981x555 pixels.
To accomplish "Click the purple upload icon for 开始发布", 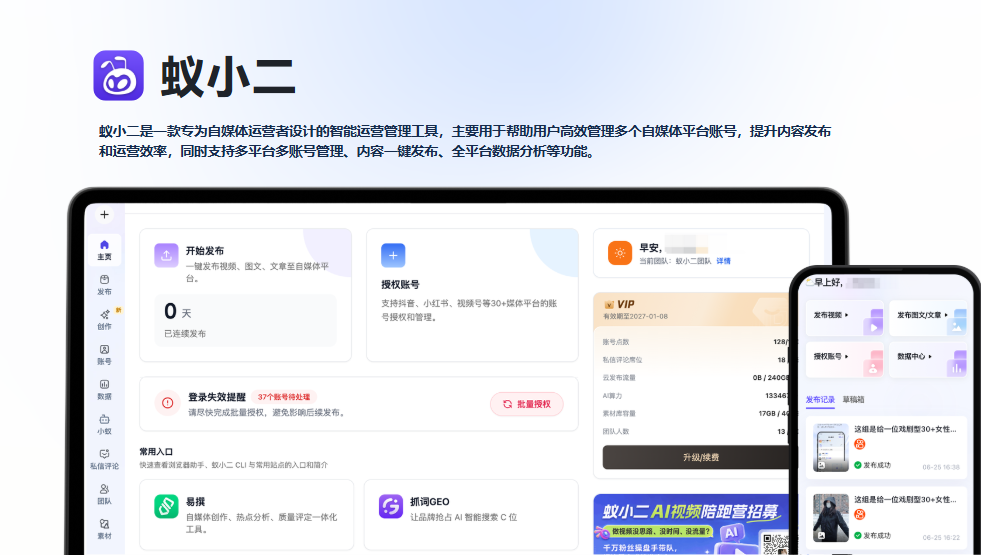I will coord(166,255).
